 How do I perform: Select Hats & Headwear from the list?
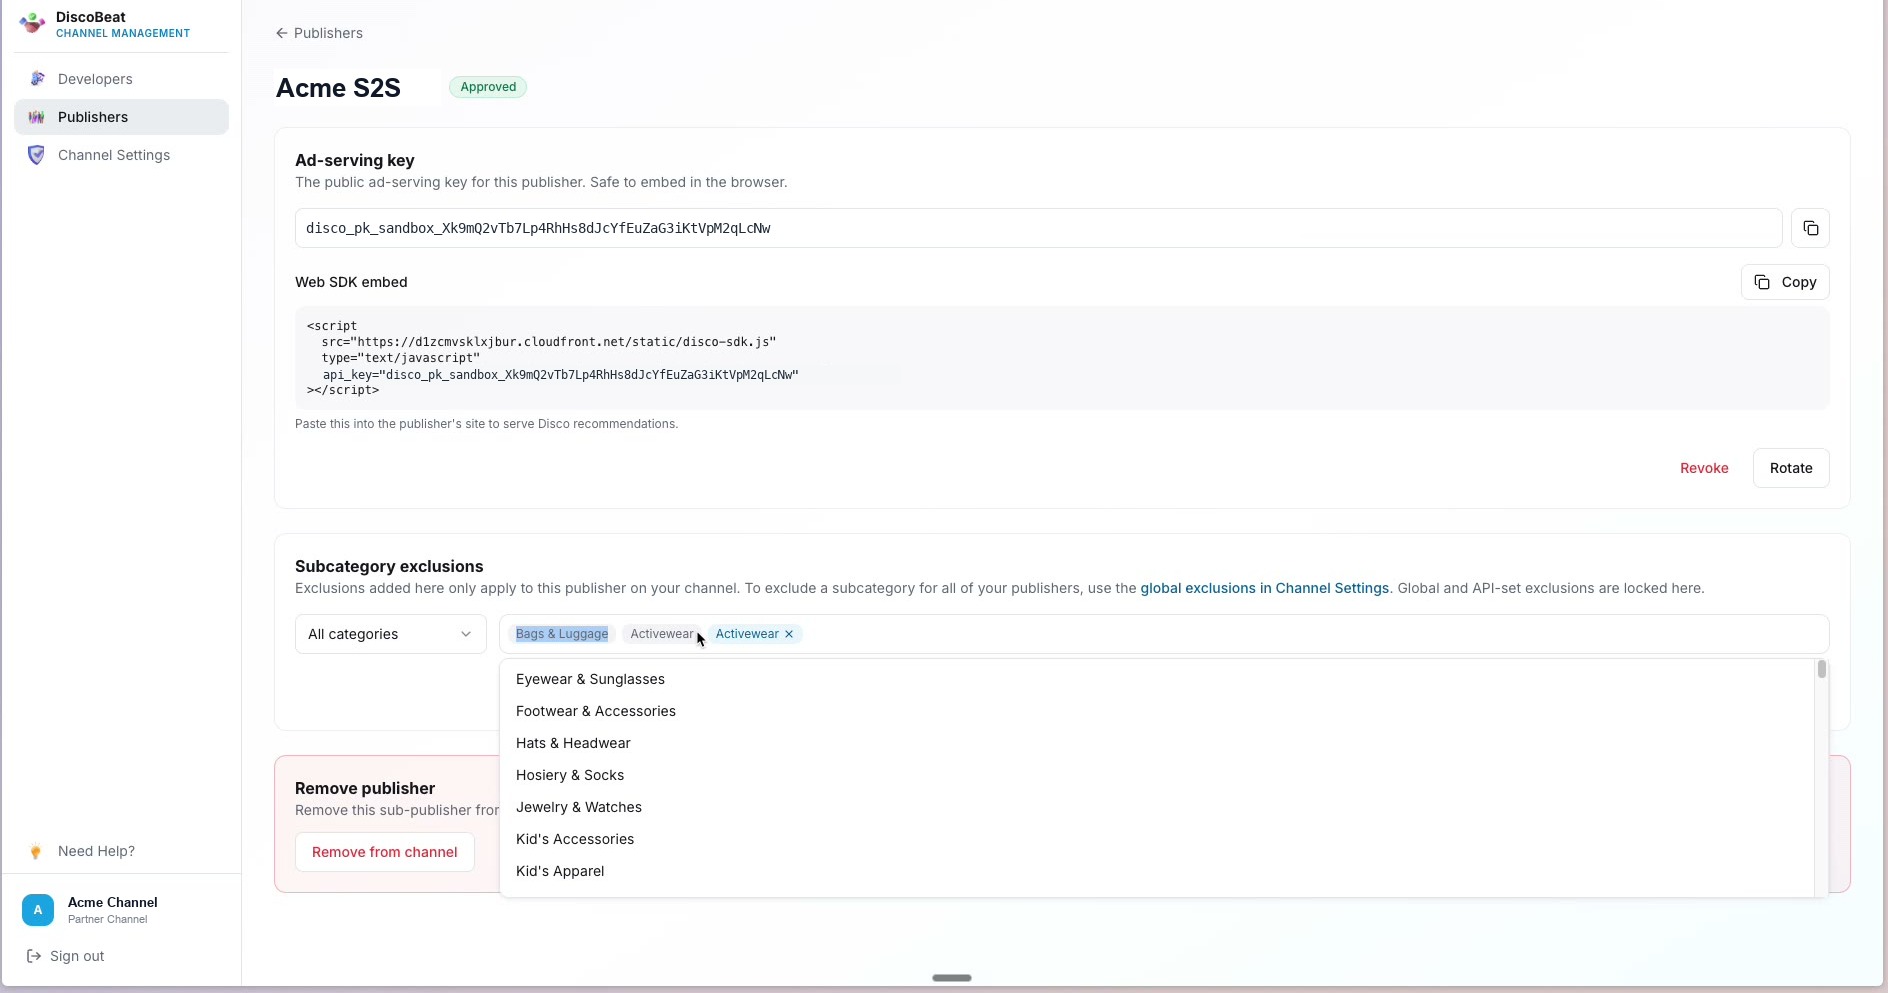[1157, 743]
